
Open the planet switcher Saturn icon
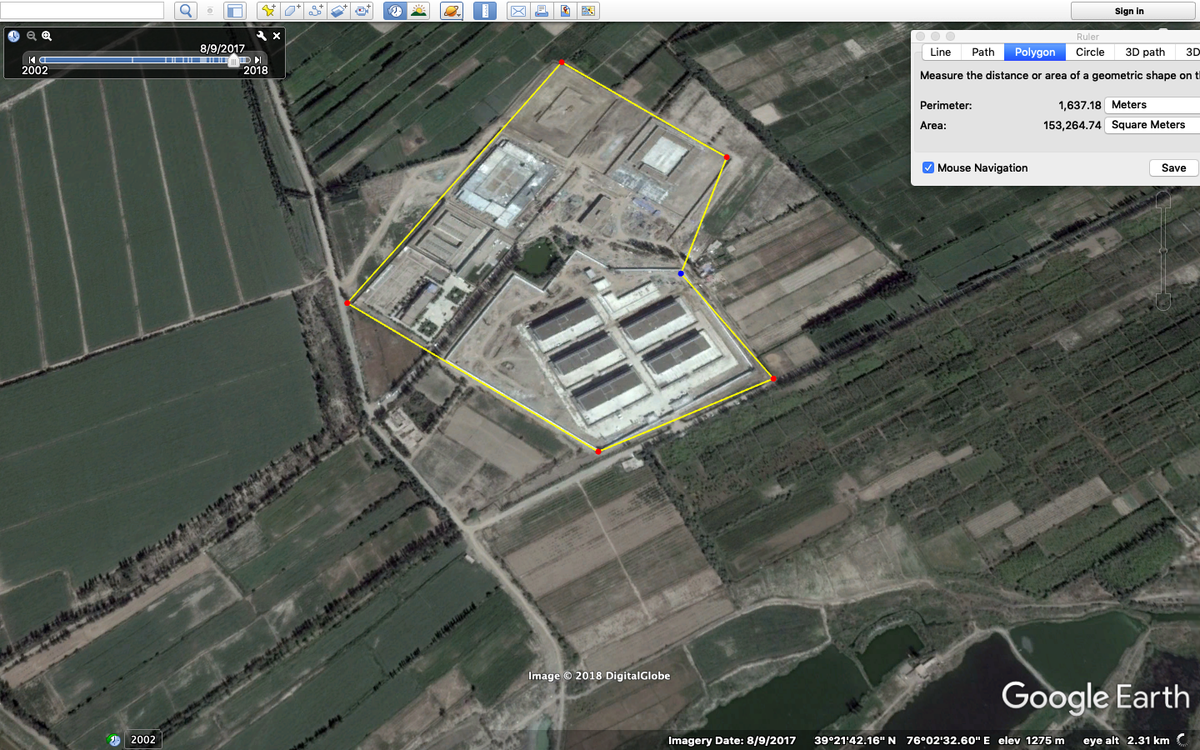click(x=450, y=11)
